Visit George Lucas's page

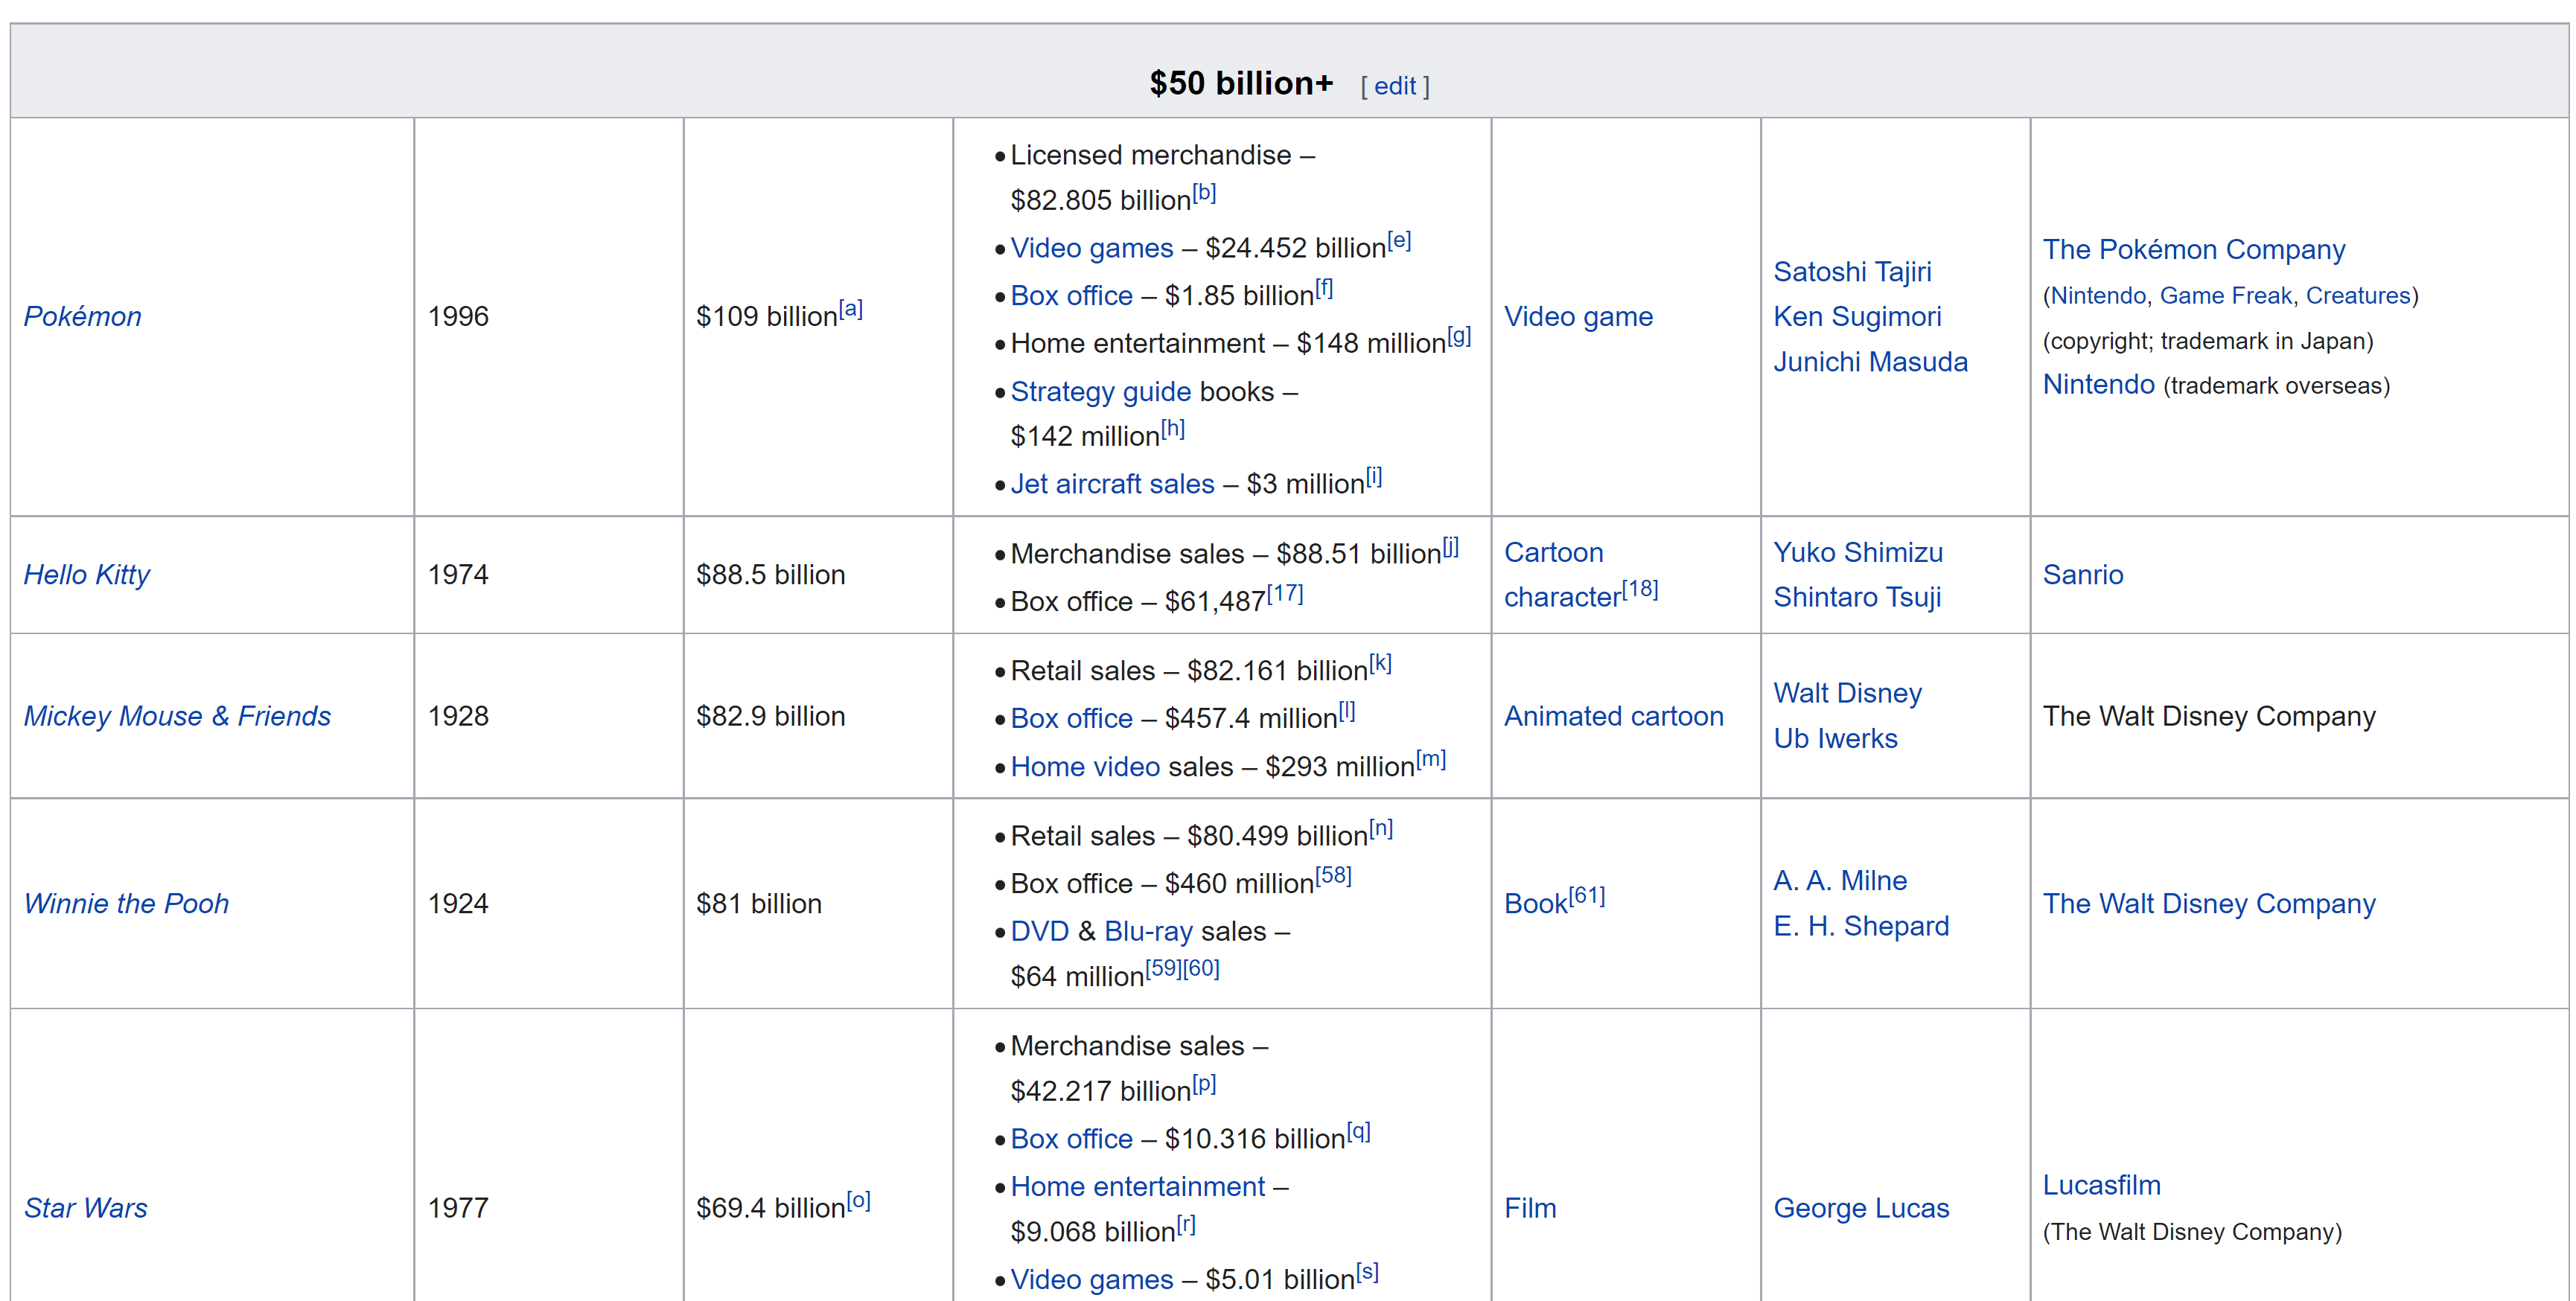(x=1861, y=1208)
